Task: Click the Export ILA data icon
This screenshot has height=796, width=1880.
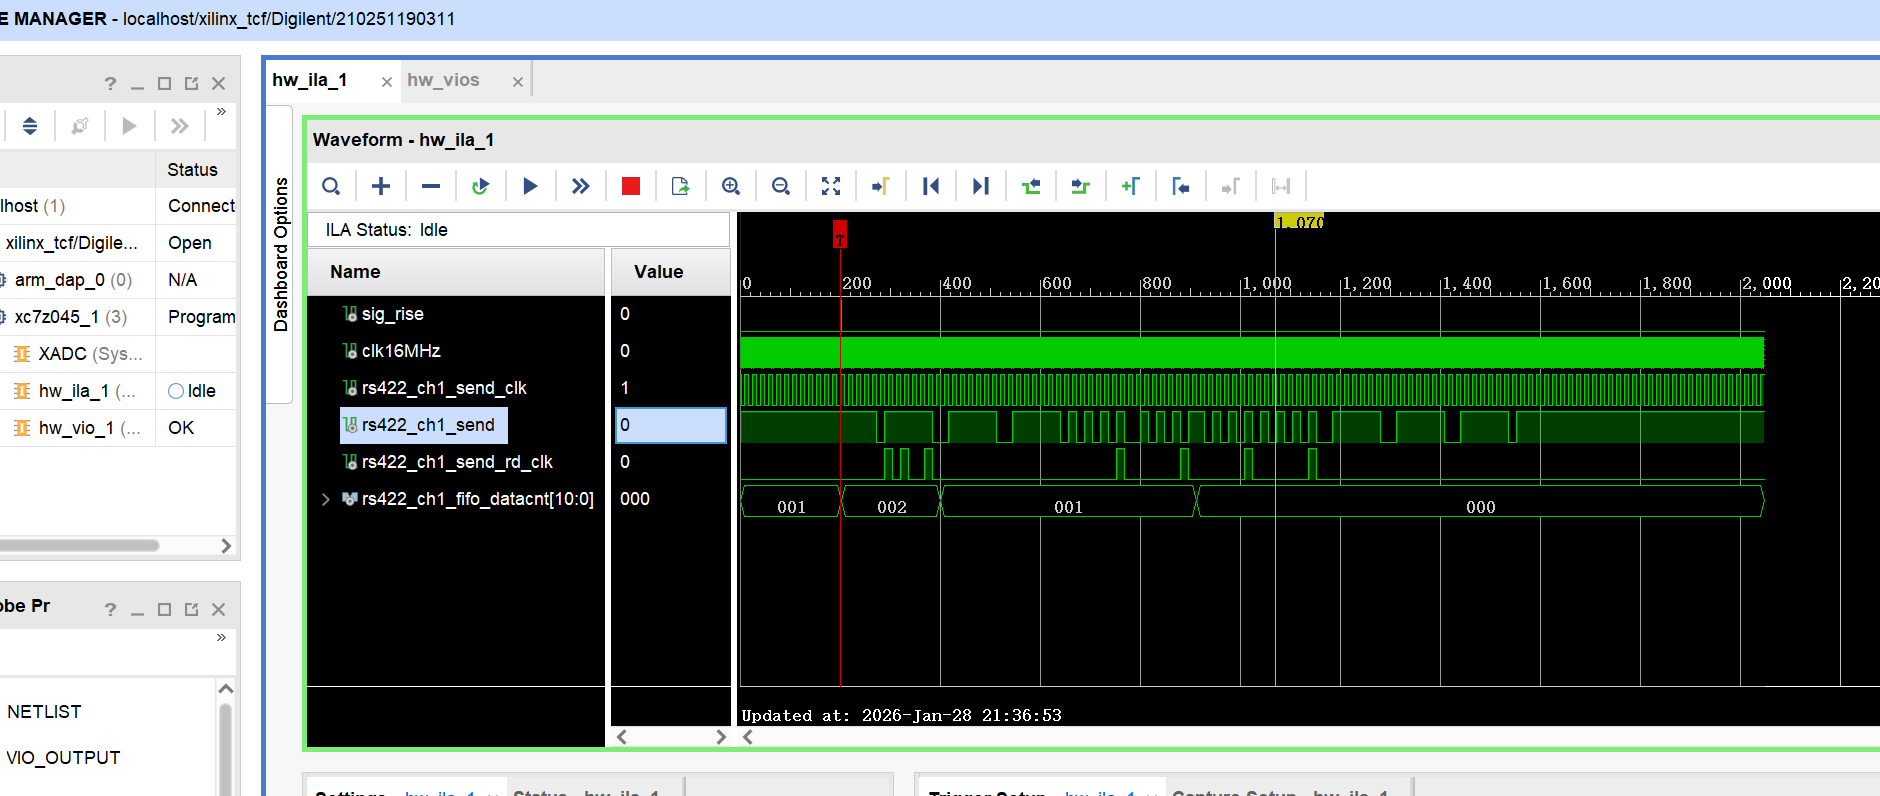Action: click(x=681, y=186)
